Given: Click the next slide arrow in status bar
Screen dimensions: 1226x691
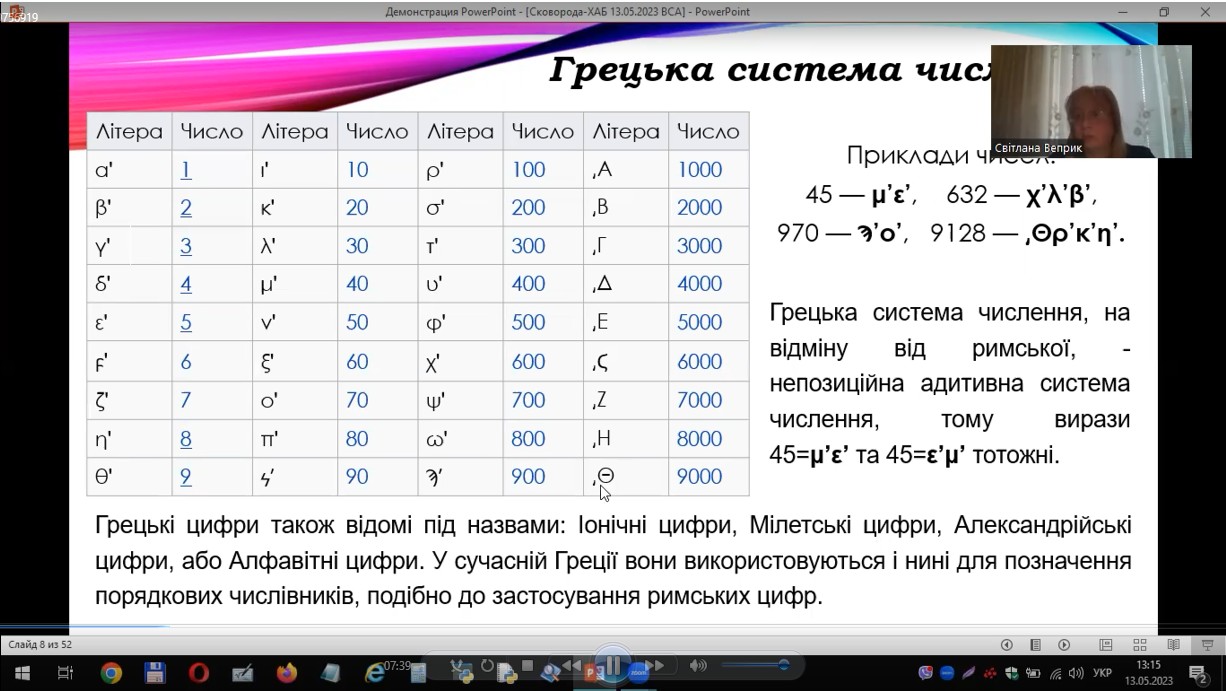Looking at the screenshot, I should pos(1064,645).
